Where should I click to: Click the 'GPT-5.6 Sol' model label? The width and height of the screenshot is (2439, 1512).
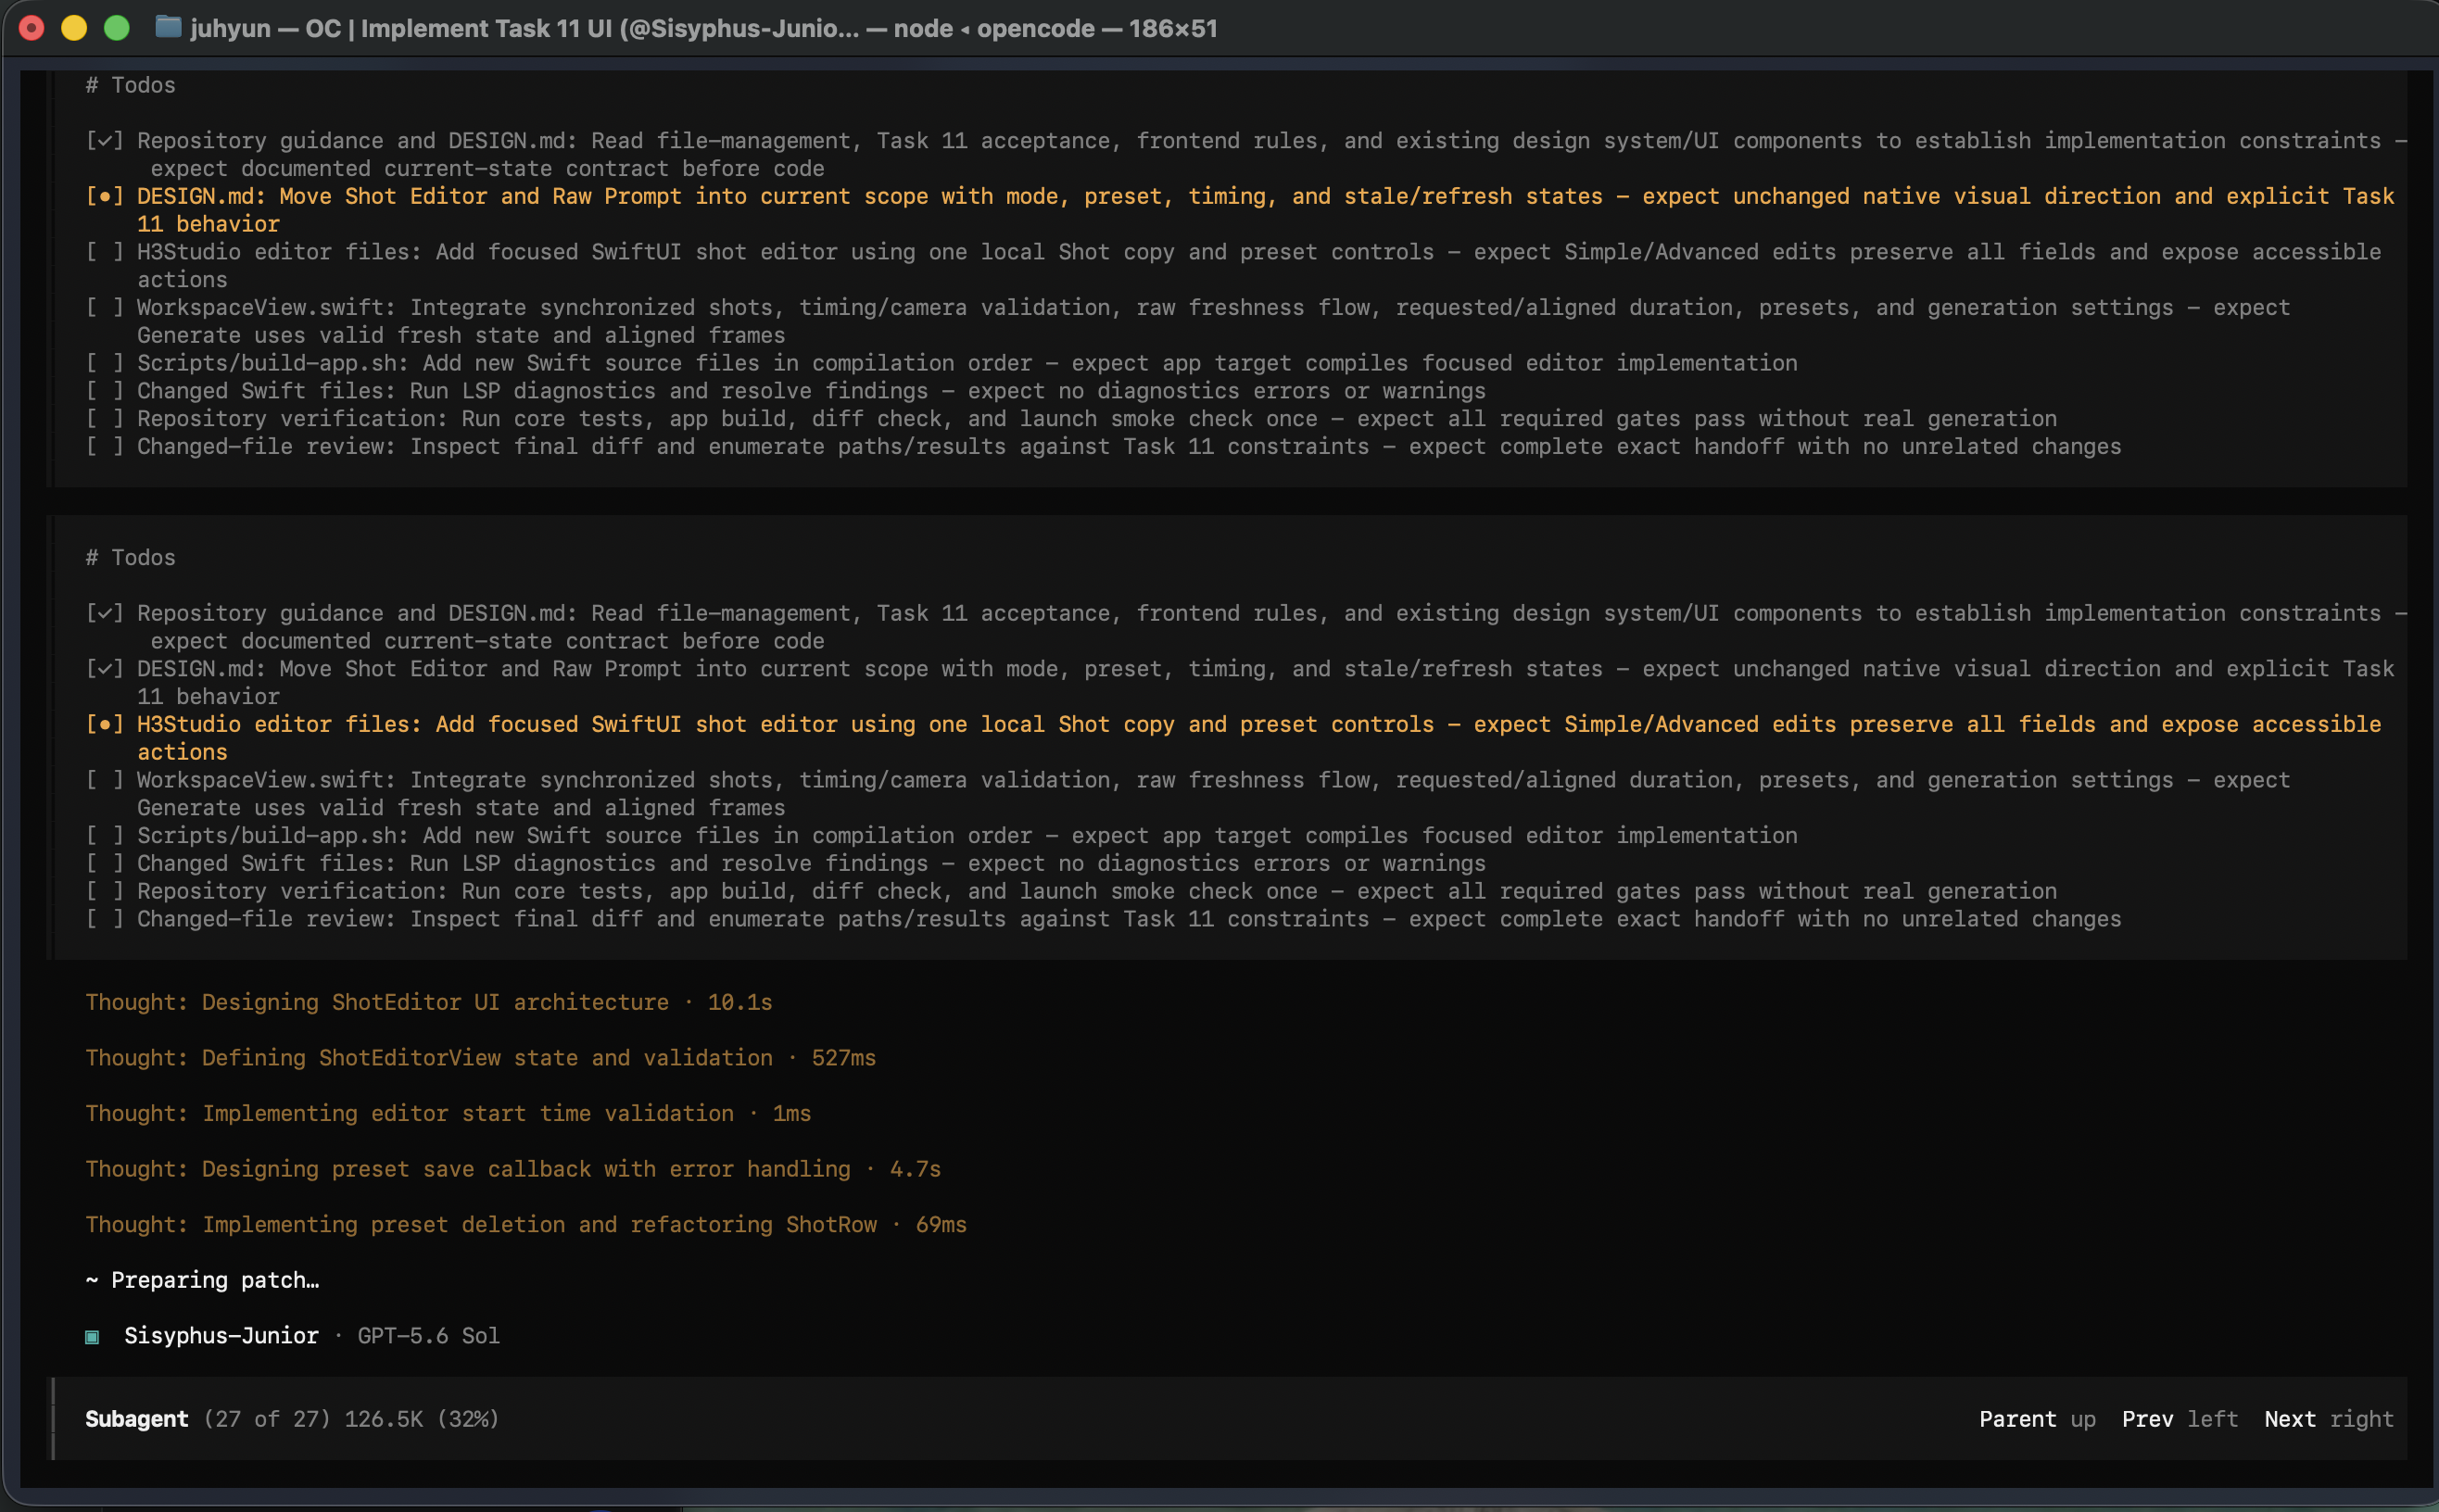pyautogui.click(x=429, y=1336)
